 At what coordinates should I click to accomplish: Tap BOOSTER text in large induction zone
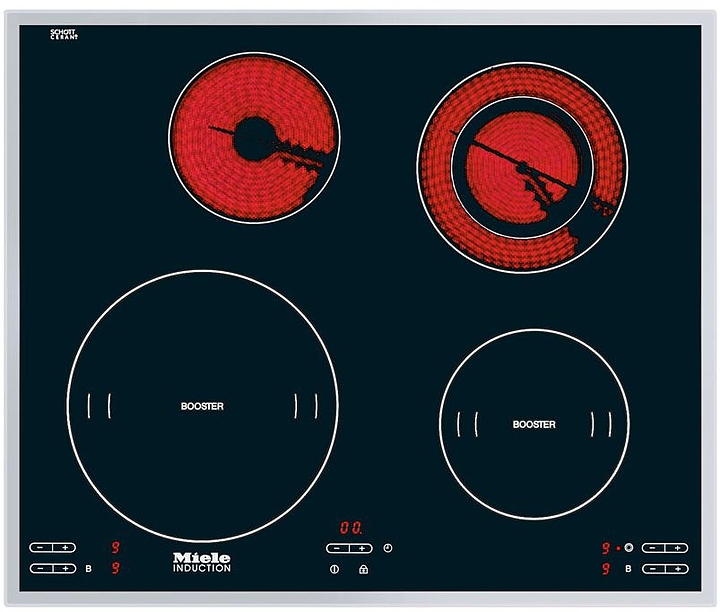(x=202, y=406)
